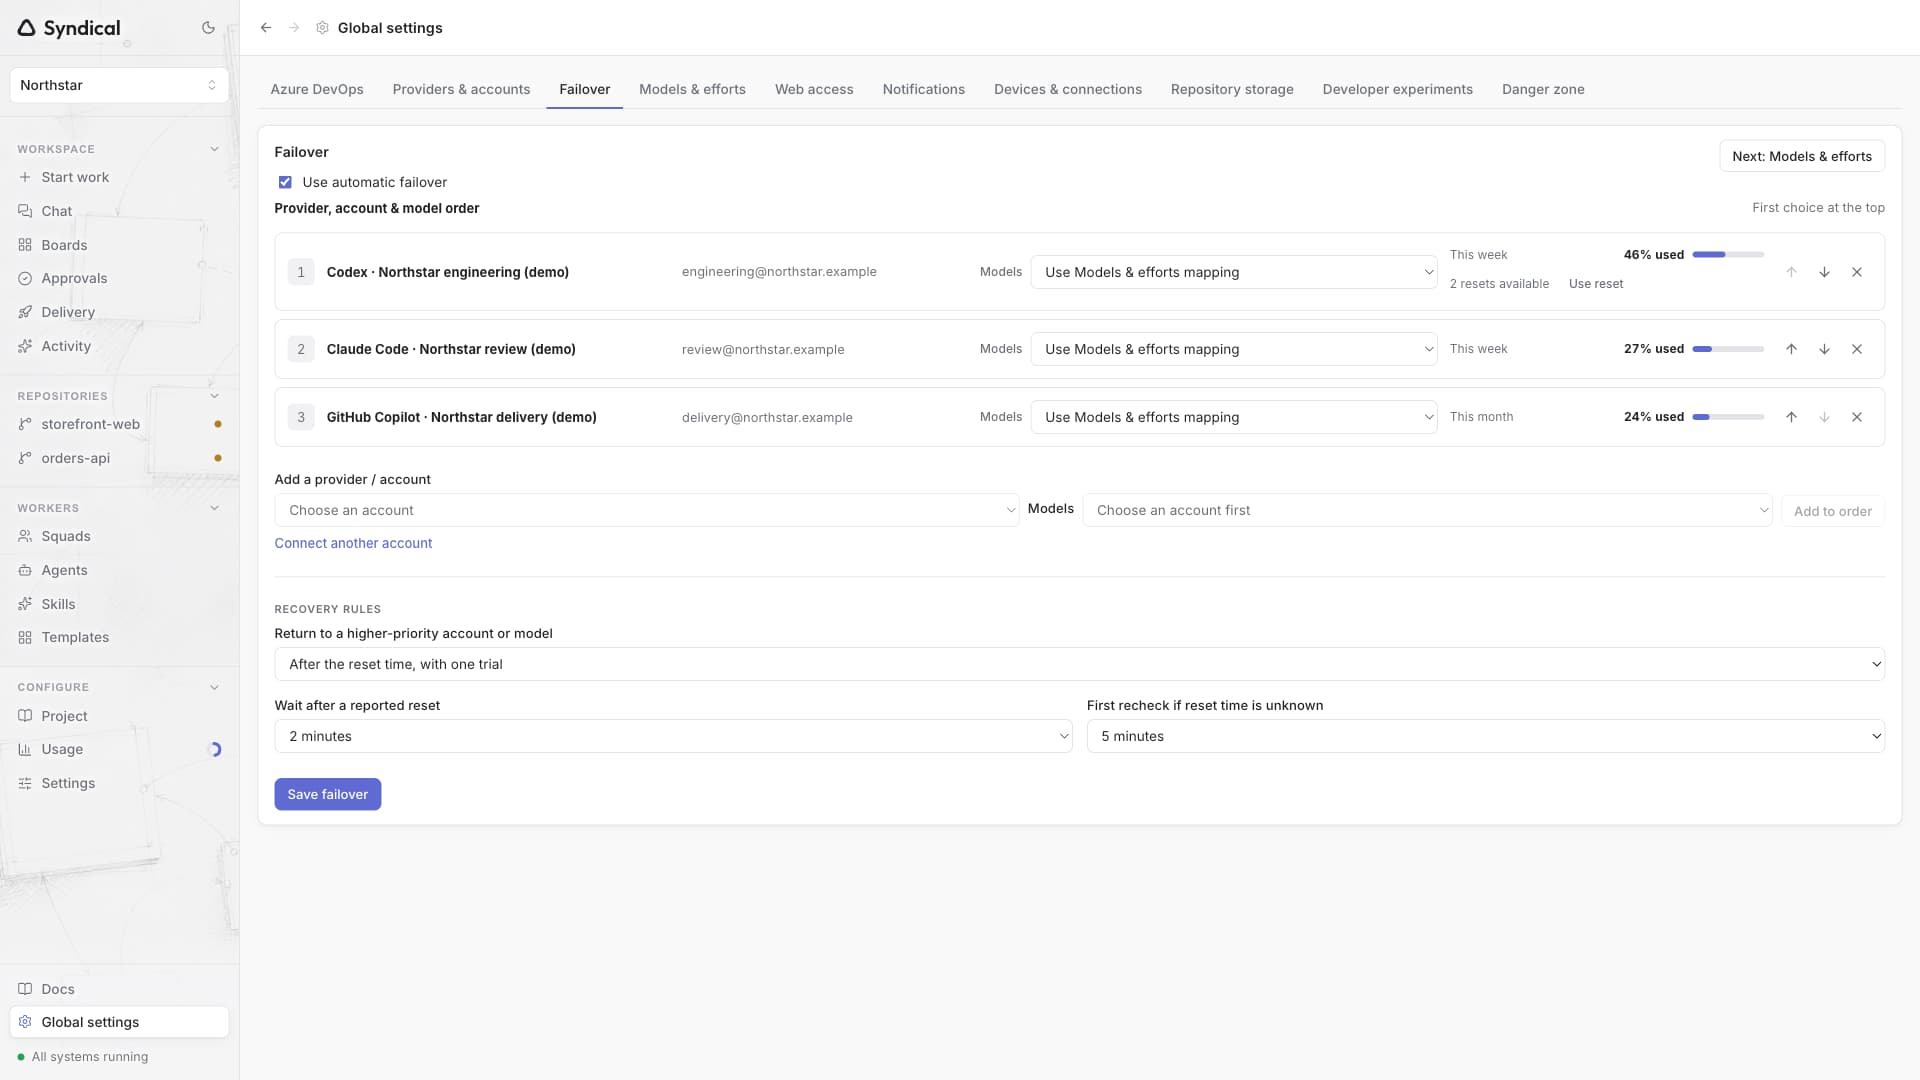Switch to Providers & accounts tab
Screen dimensions: 1920x1080
(461, 89)
